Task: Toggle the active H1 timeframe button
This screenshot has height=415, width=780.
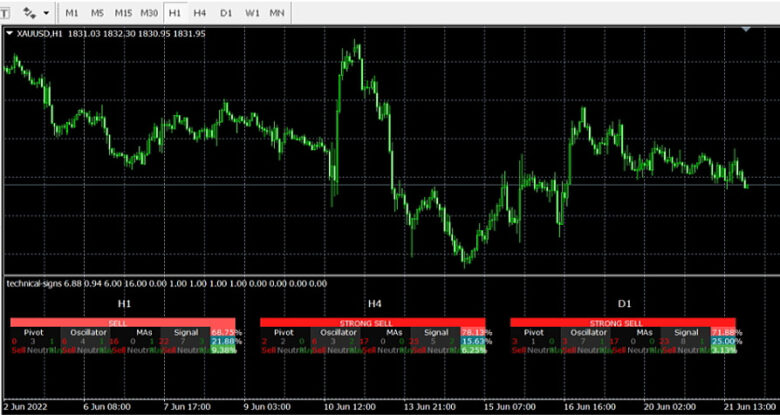Action: pos(175,13)
